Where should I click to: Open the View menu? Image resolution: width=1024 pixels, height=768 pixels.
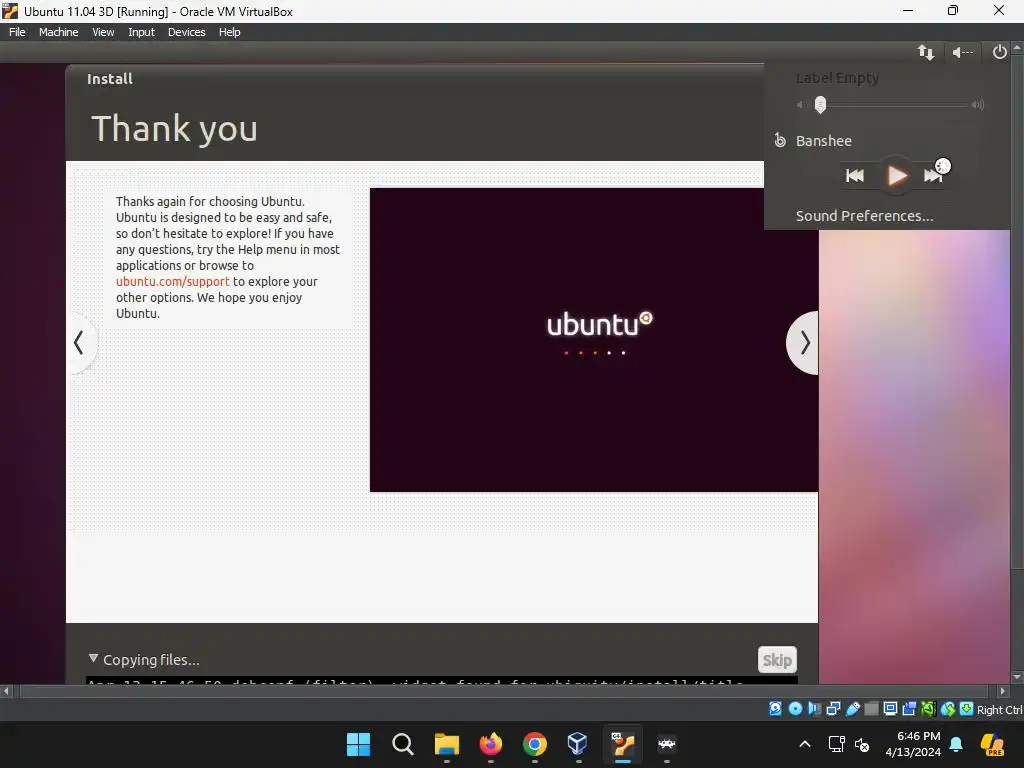(x=103, y=32)
